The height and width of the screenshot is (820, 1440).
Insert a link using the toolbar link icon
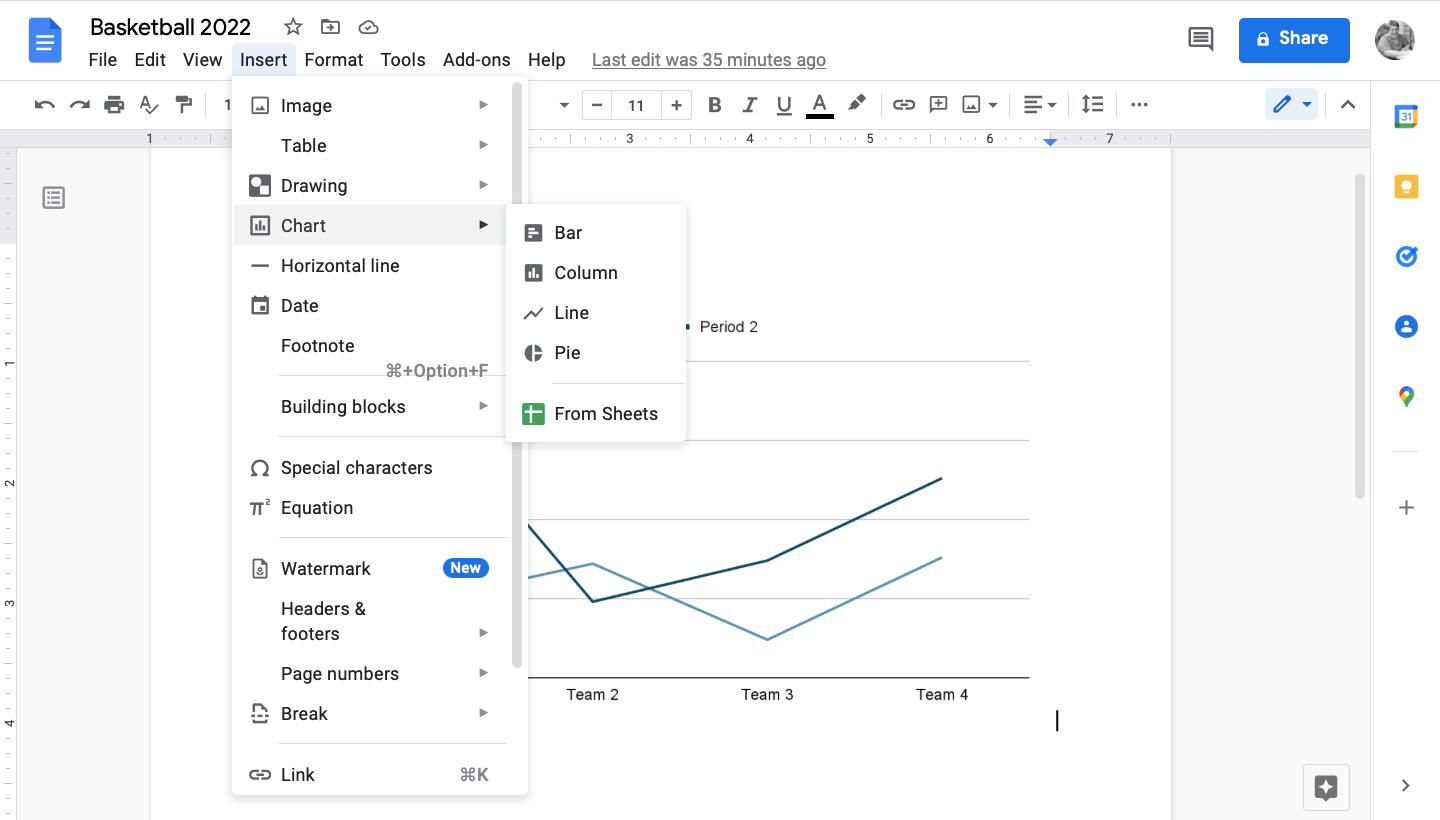coord(904,104)
